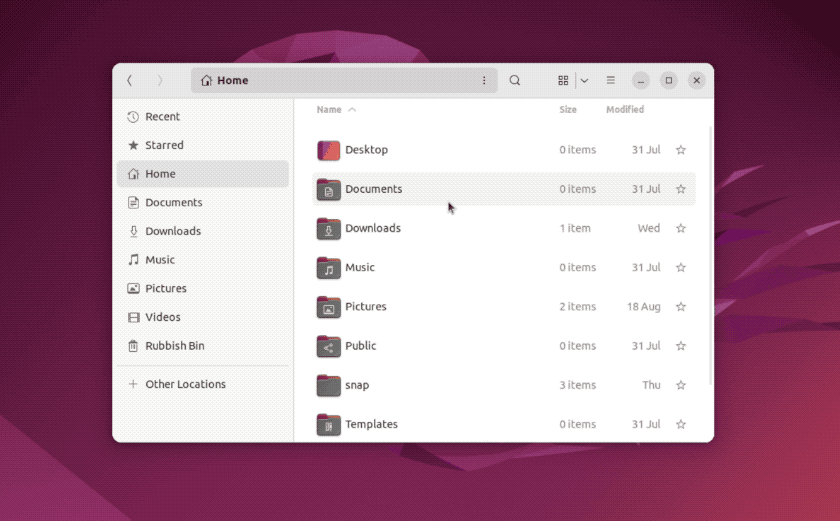
Task: Click the 'Wed' modified date of Downloads
Action: (649, 228)
